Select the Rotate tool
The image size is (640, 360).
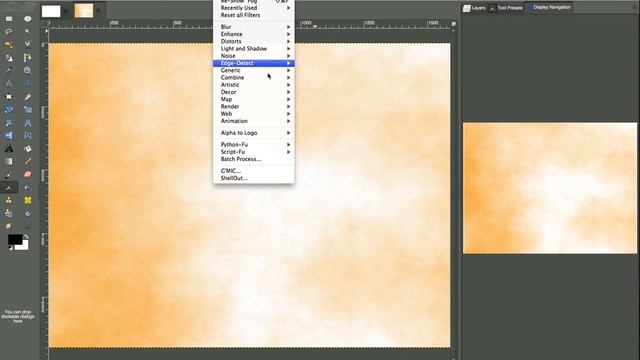(x=9, y=110)
